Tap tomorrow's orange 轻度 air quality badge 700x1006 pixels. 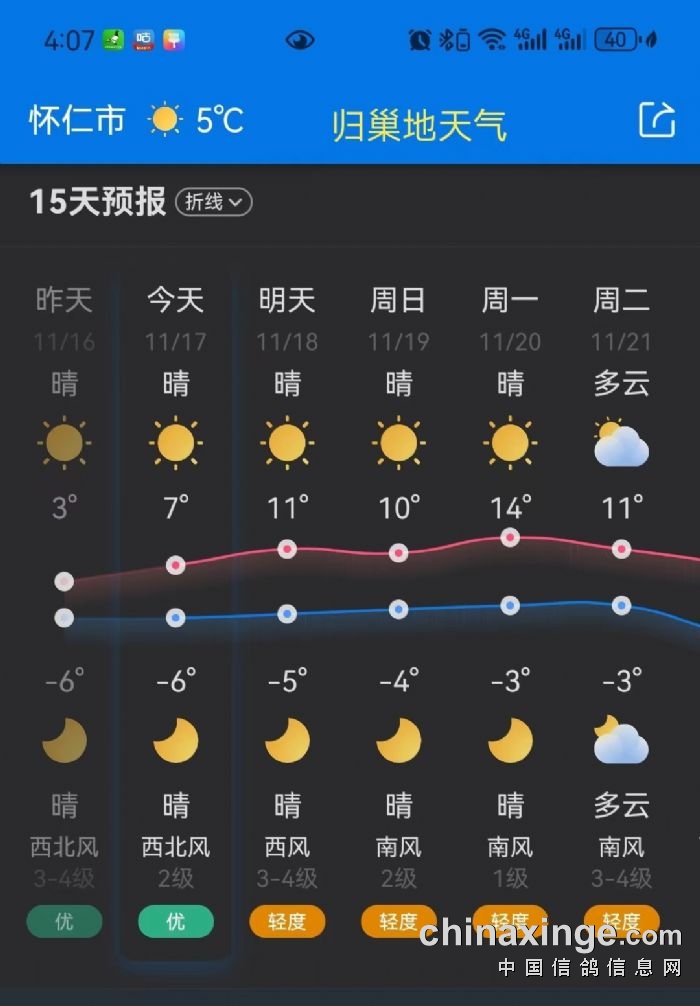(x=287, y=921)
